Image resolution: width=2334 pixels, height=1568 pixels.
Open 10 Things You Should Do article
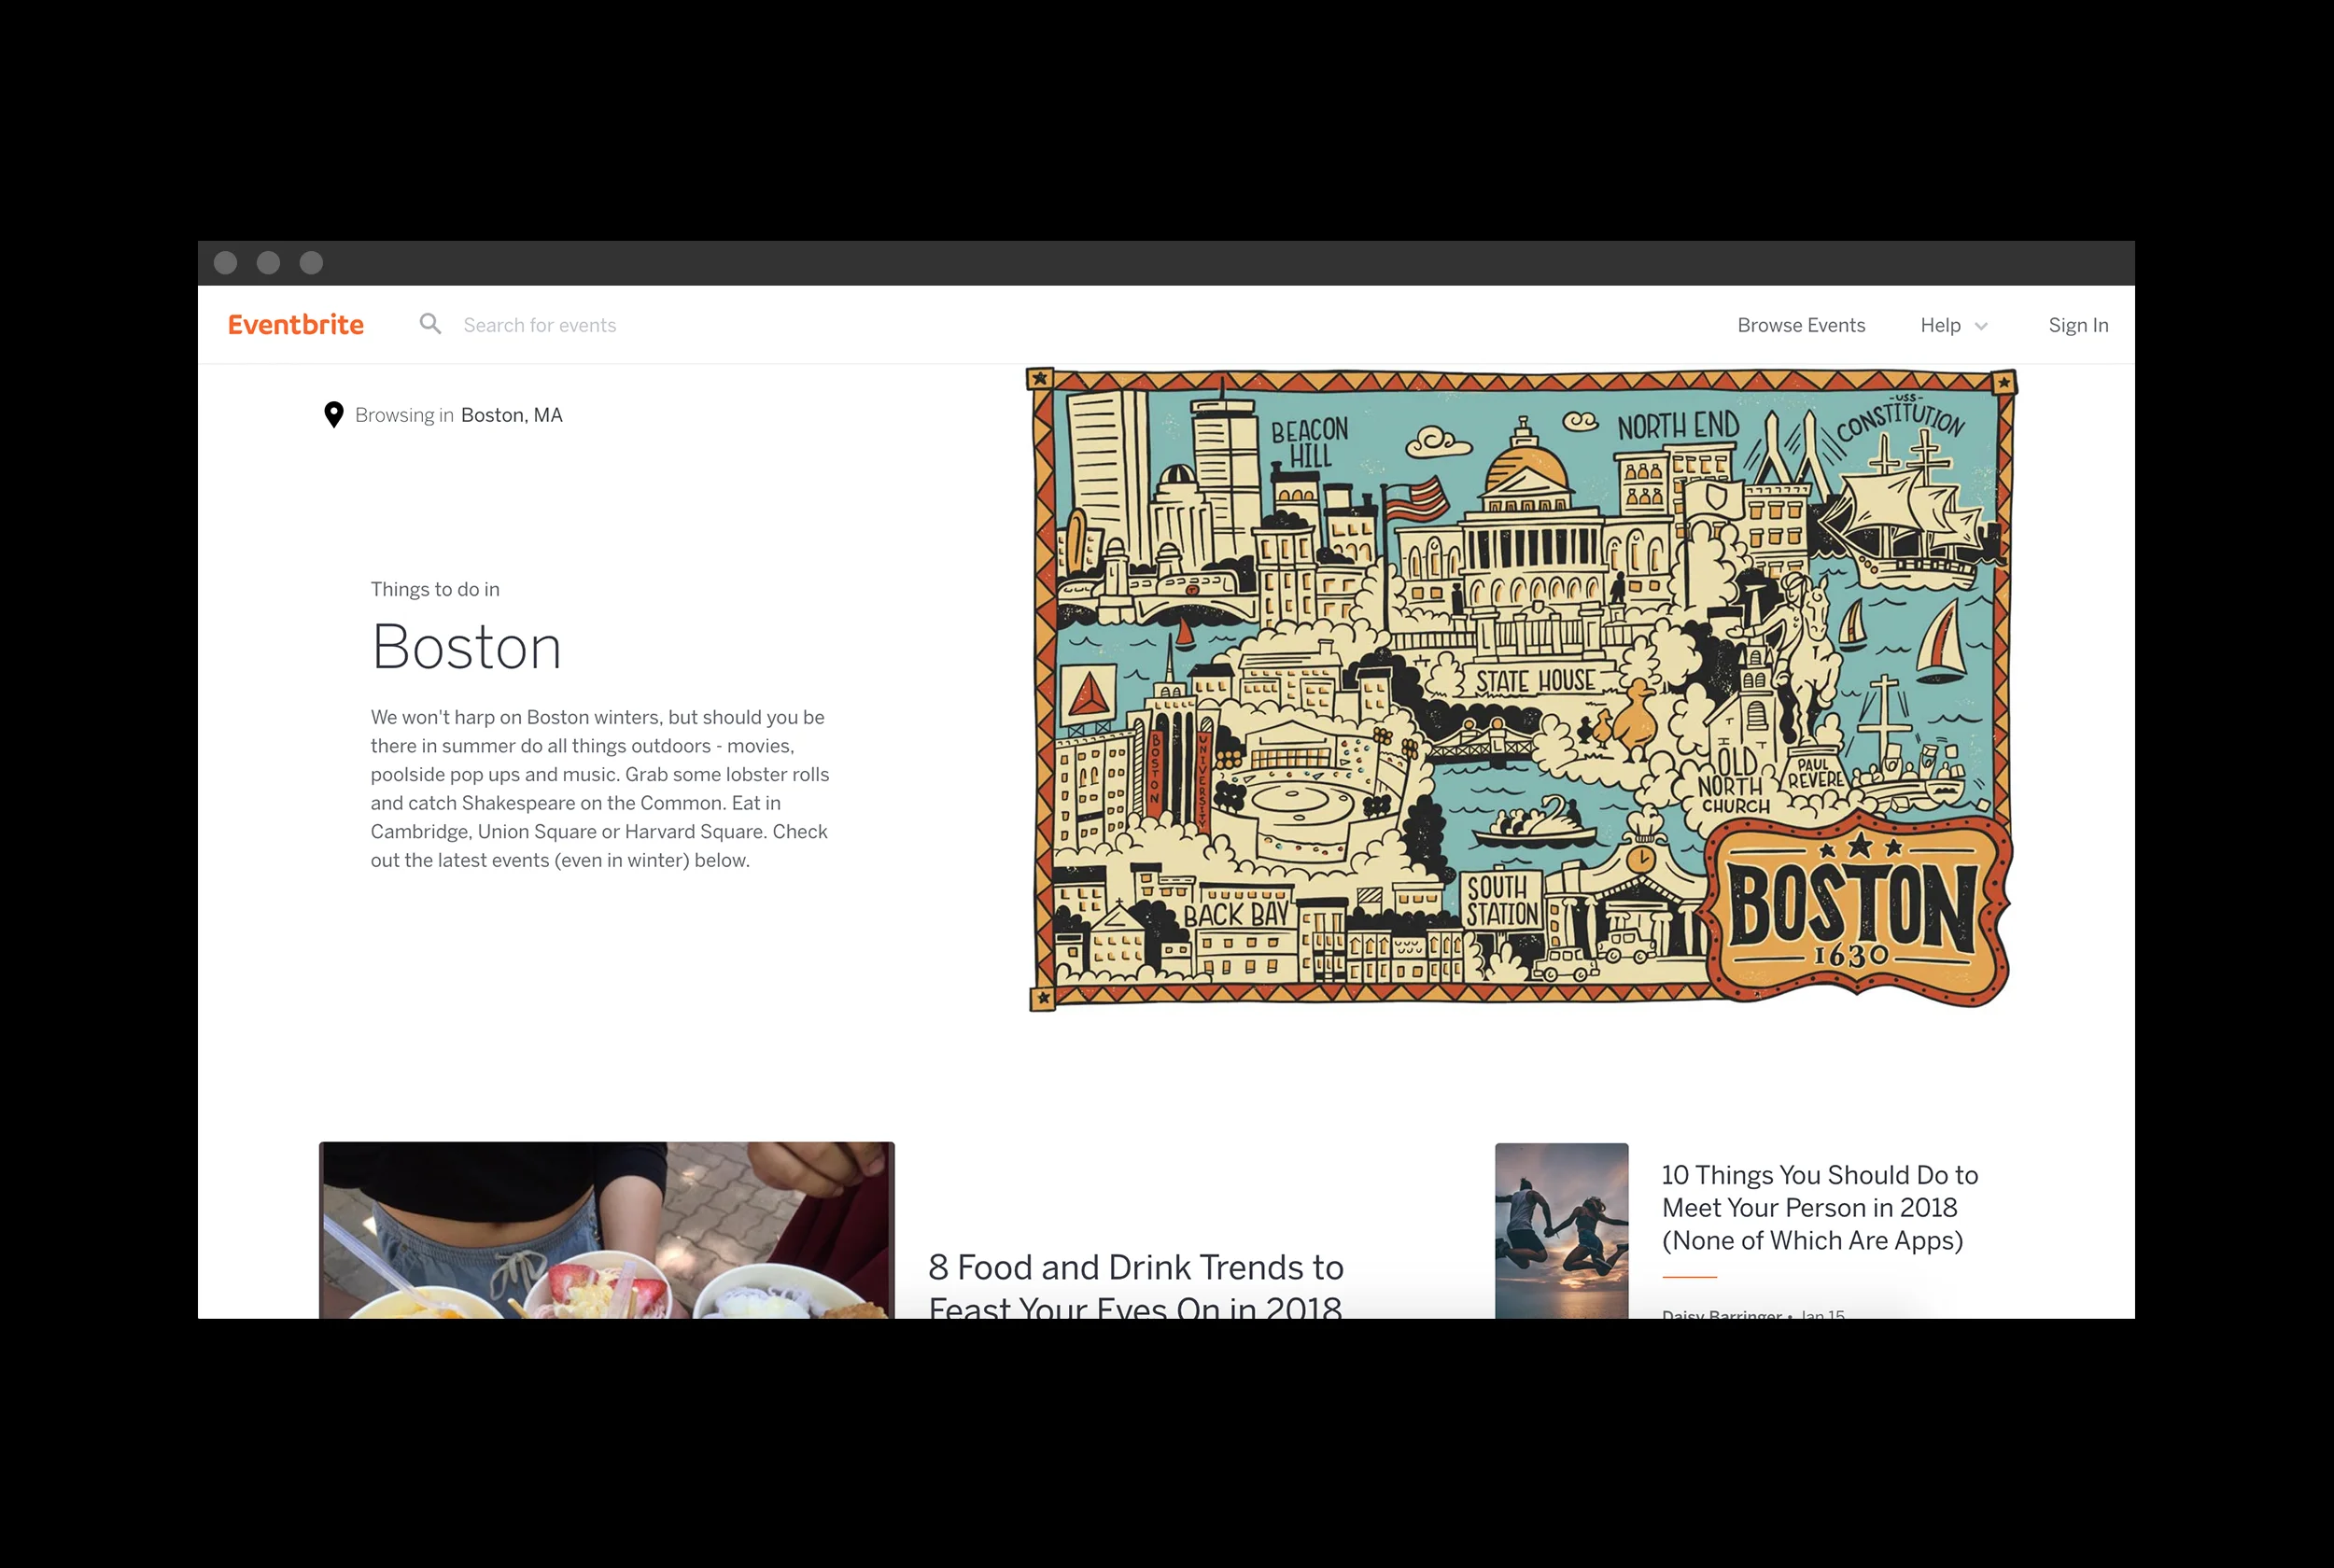pyautogui.click(x=1820, y=1207)
